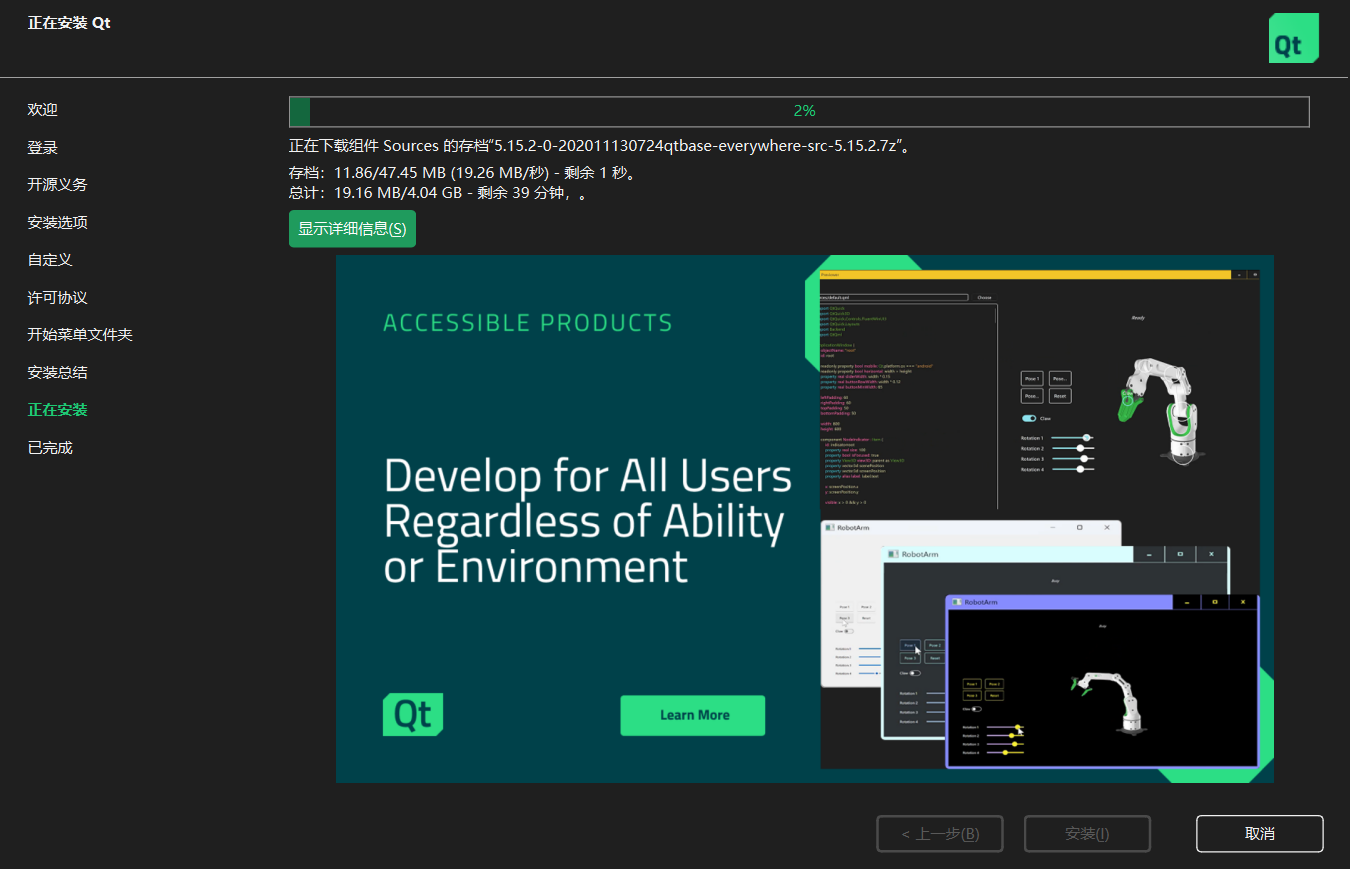This screenshot has height=869, width=1350.
Task: Select the 自定义 step in the sidebar
Action: click(x=50, y=260)
